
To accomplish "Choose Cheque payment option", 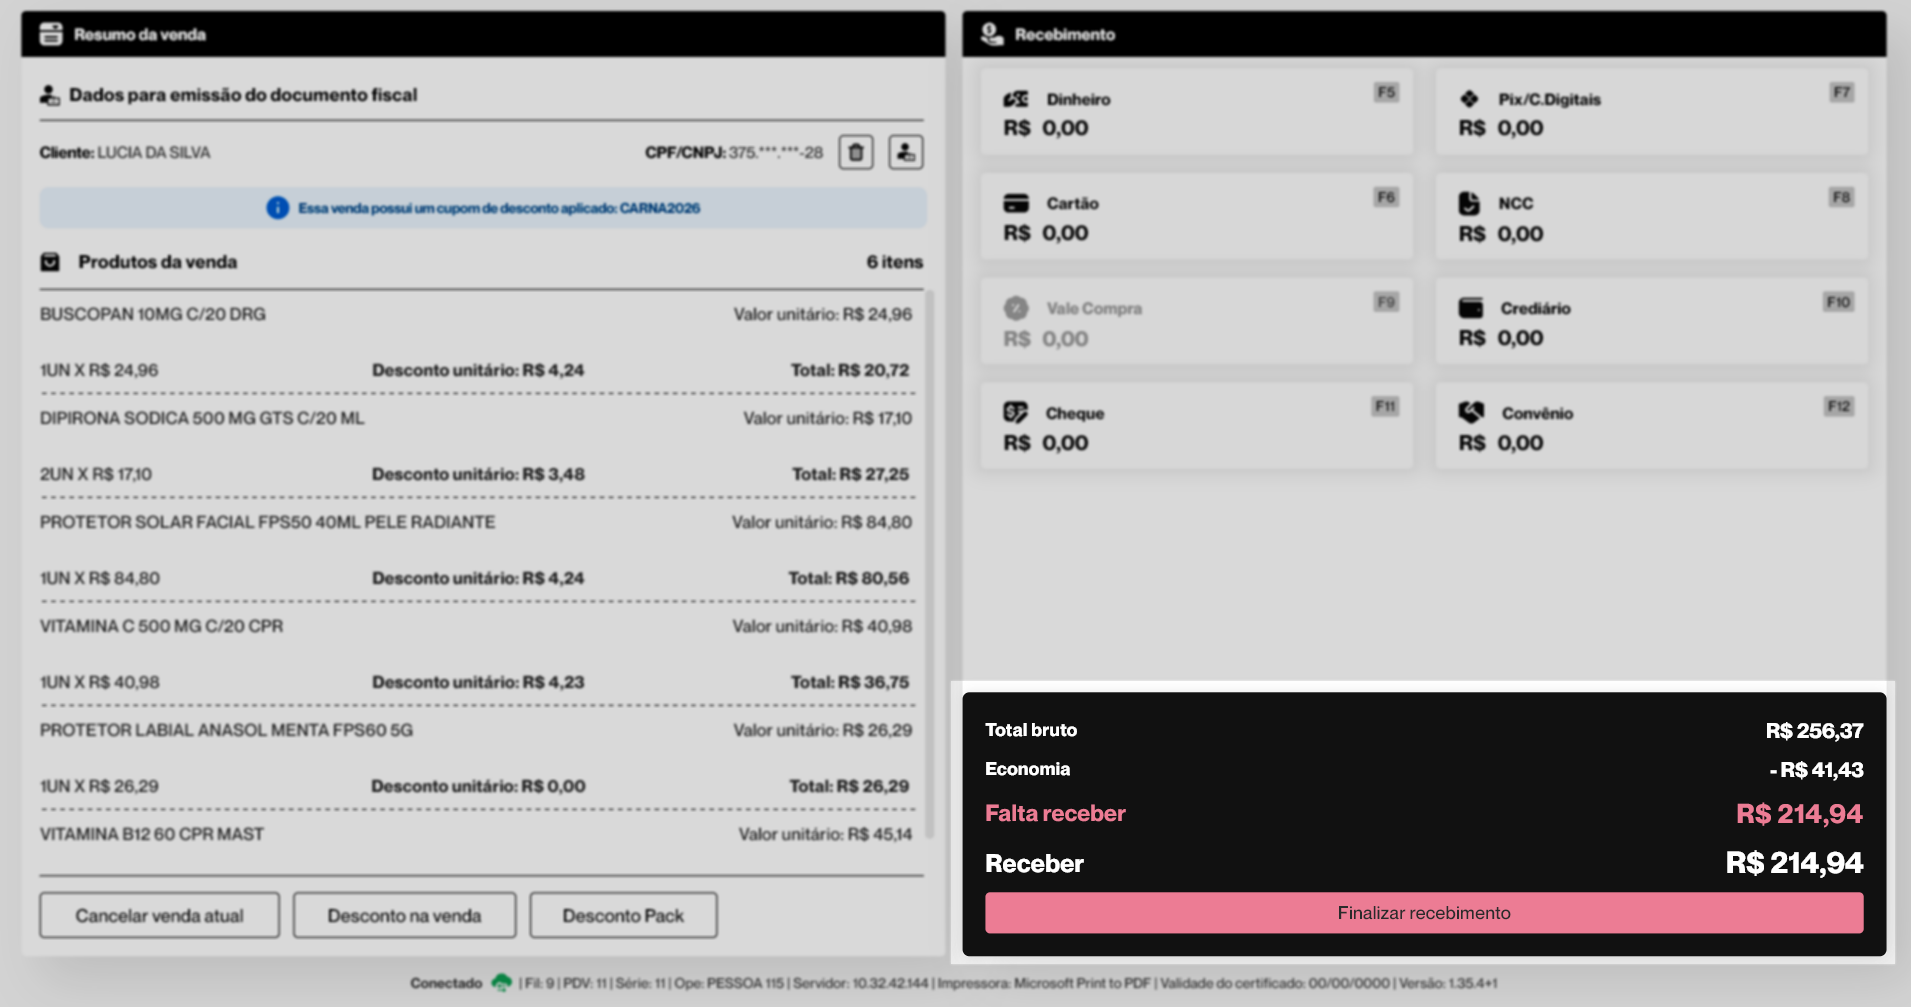I will point(1196,427).
